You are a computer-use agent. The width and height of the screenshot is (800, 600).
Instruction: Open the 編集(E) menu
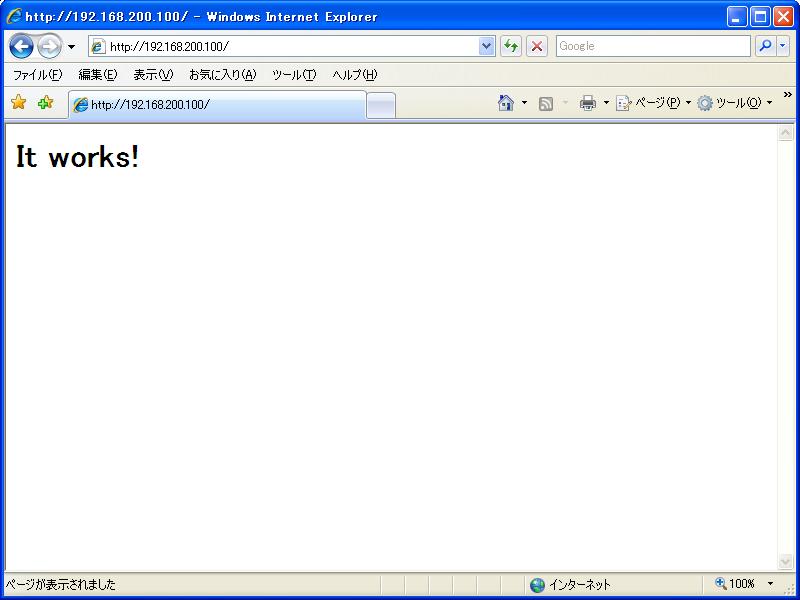coord(97,75)
